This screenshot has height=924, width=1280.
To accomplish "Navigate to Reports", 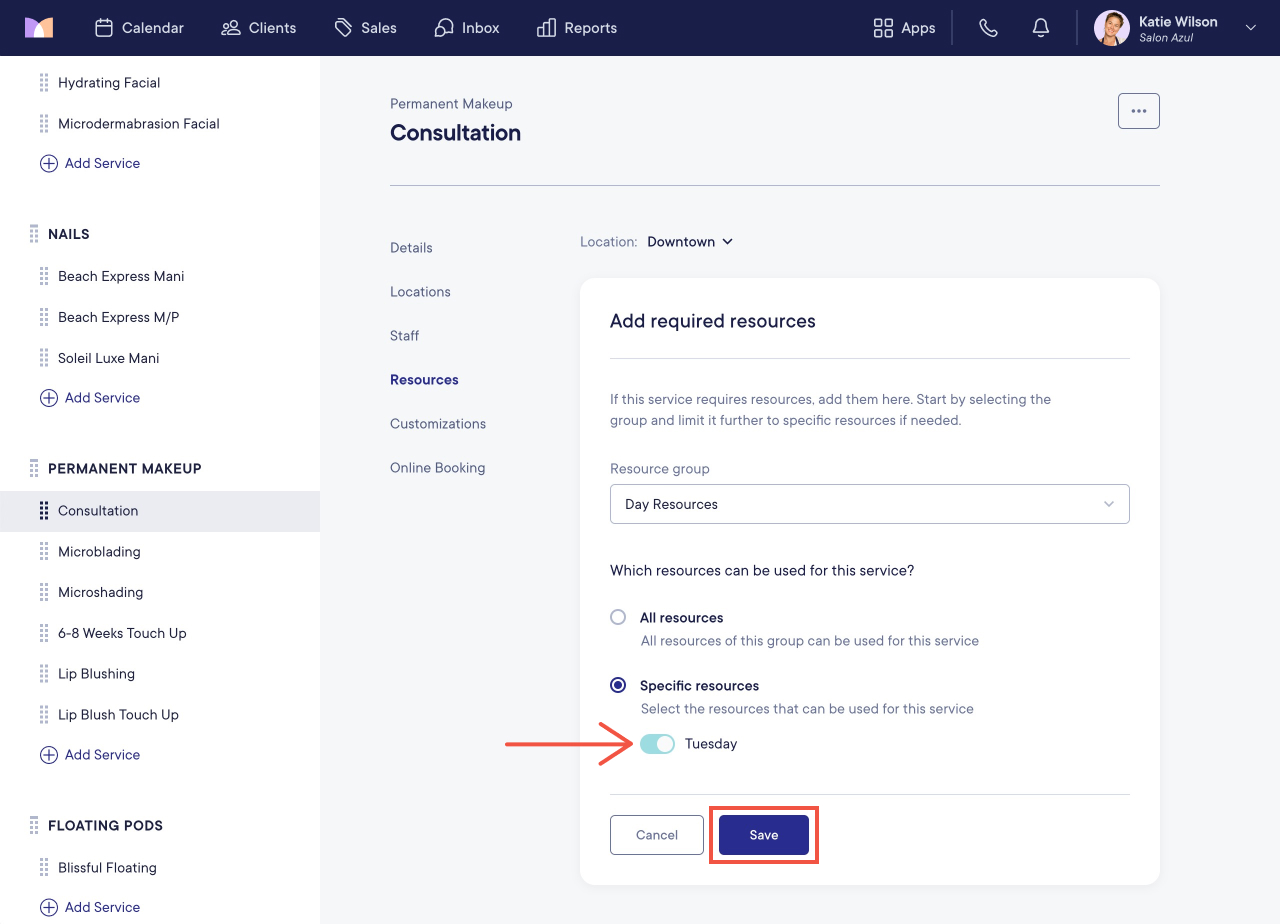I will (x=577, y=28).
